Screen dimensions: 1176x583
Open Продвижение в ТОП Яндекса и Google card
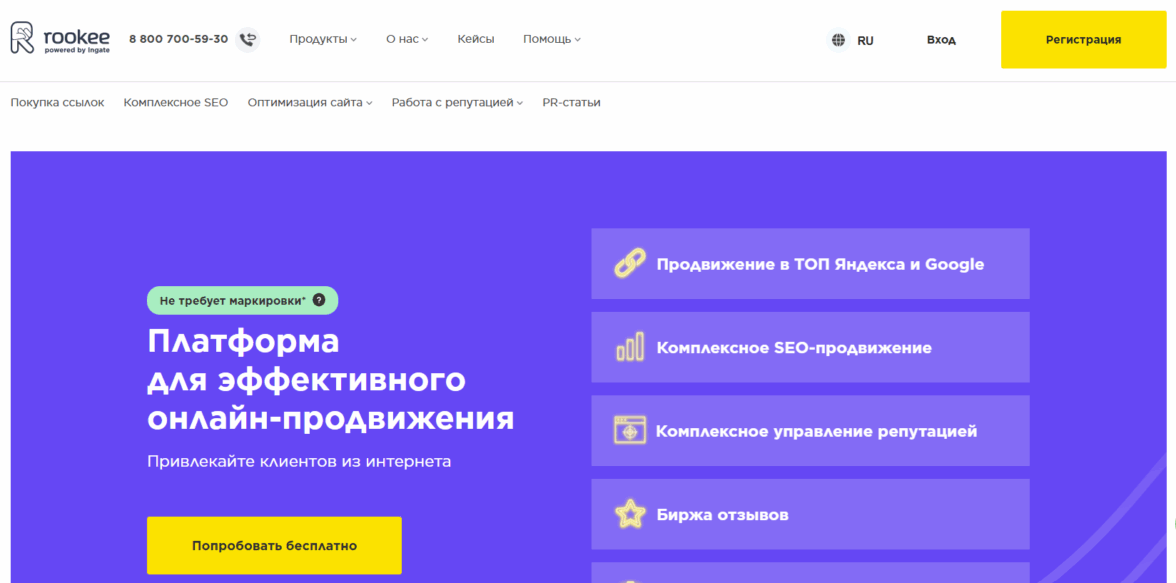[x=810, y=263]
